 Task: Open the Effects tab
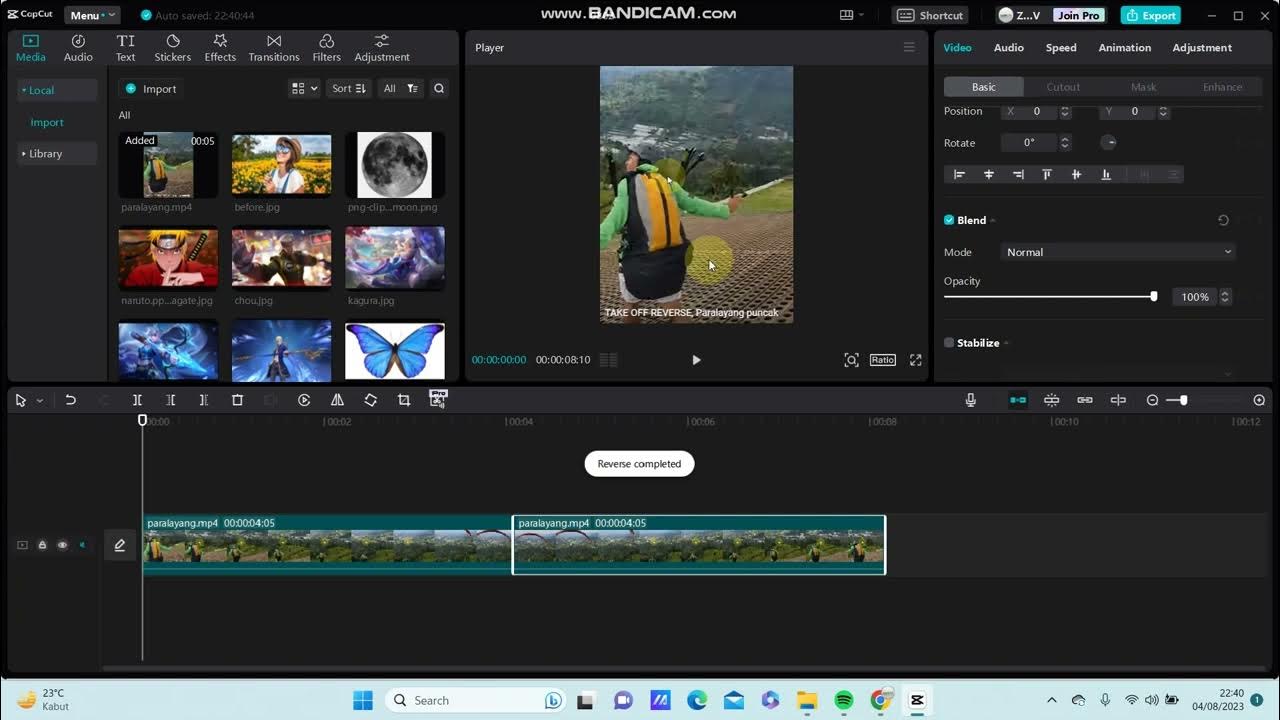220,48
